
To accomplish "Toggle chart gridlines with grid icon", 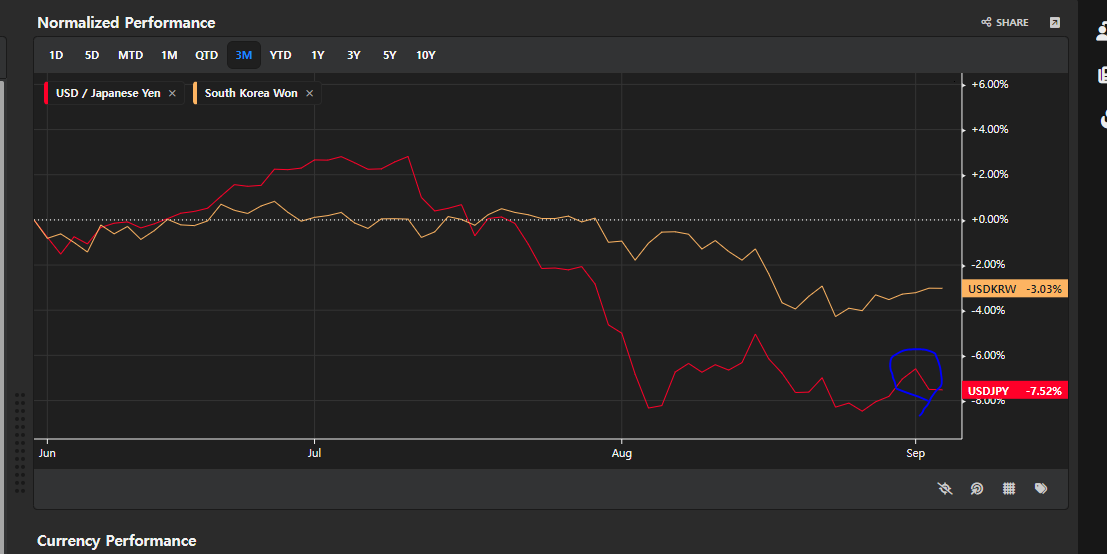I will (x=1009, y=489).
